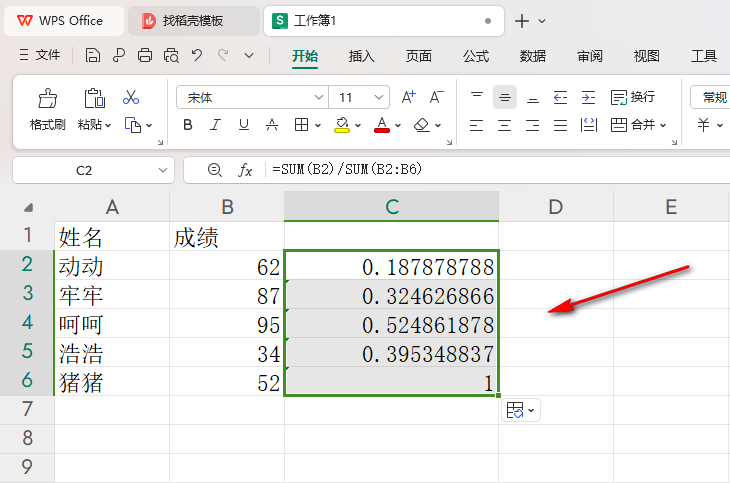Viewport: 730px width, 483px height.
Task: Toggle strikethrough formatting
Action: coord(272,125)
